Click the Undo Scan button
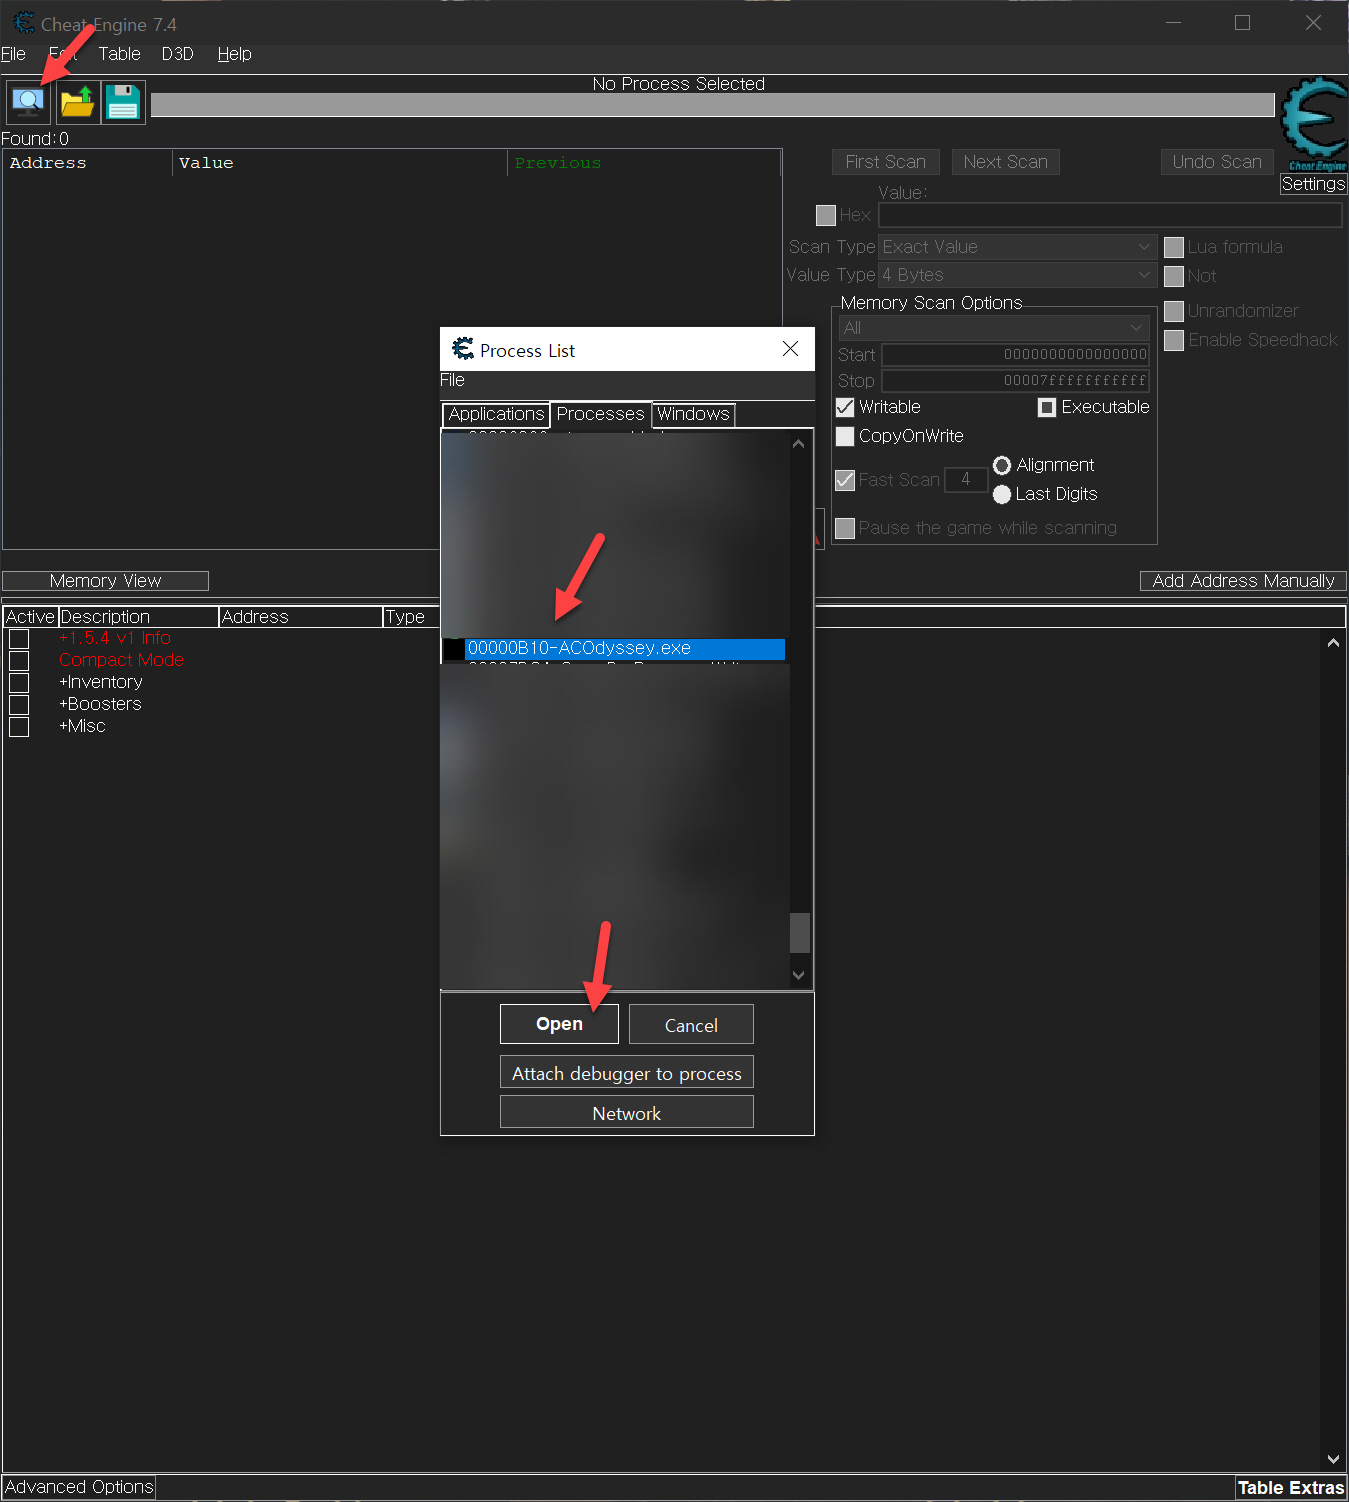Viewport: 1349px width, 1502px height. (x=1217, y=162)
